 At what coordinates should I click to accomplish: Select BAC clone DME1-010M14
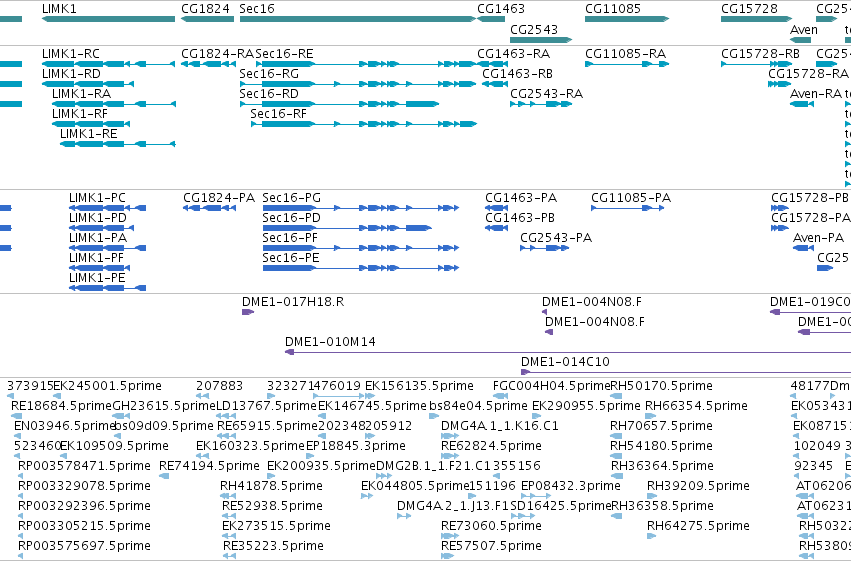click(x=330, y=342)
